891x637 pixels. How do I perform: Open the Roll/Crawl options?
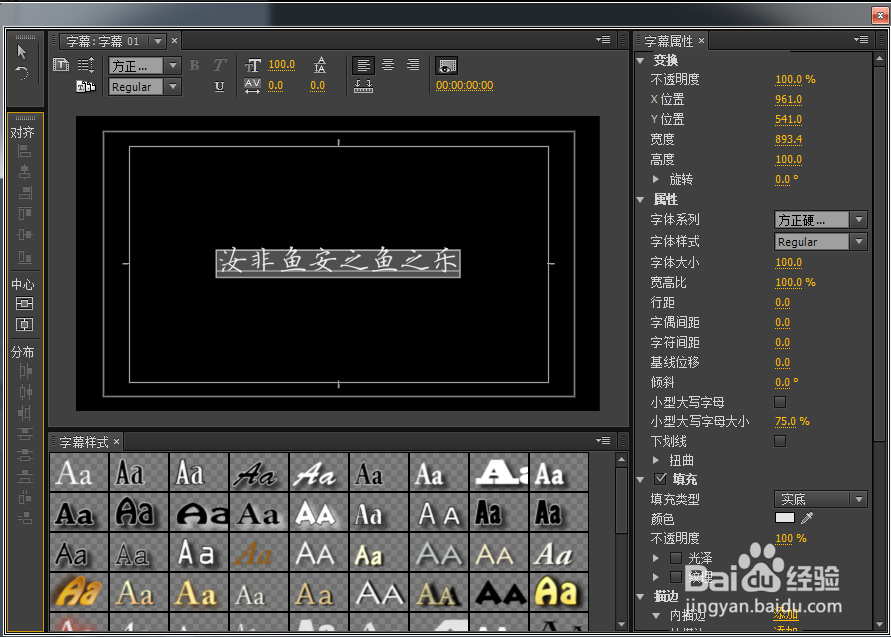86,65
